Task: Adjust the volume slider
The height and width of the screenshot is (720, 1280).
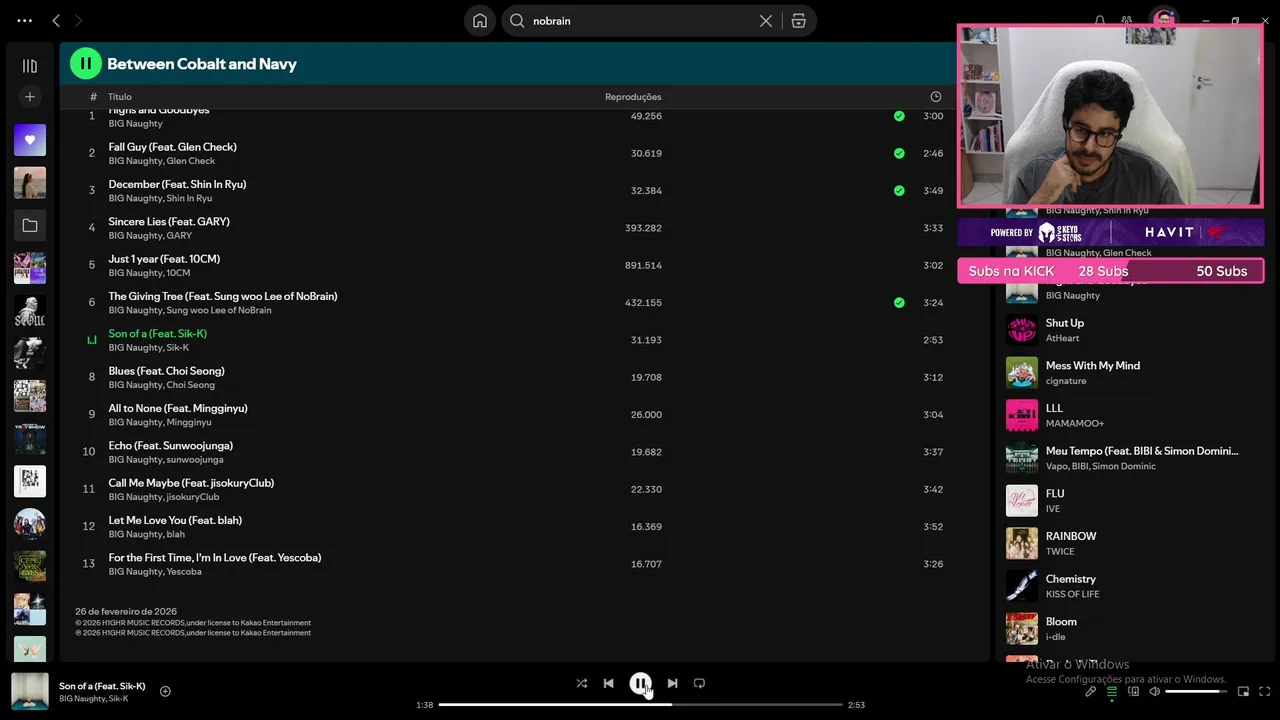Action: [1196, 691]
